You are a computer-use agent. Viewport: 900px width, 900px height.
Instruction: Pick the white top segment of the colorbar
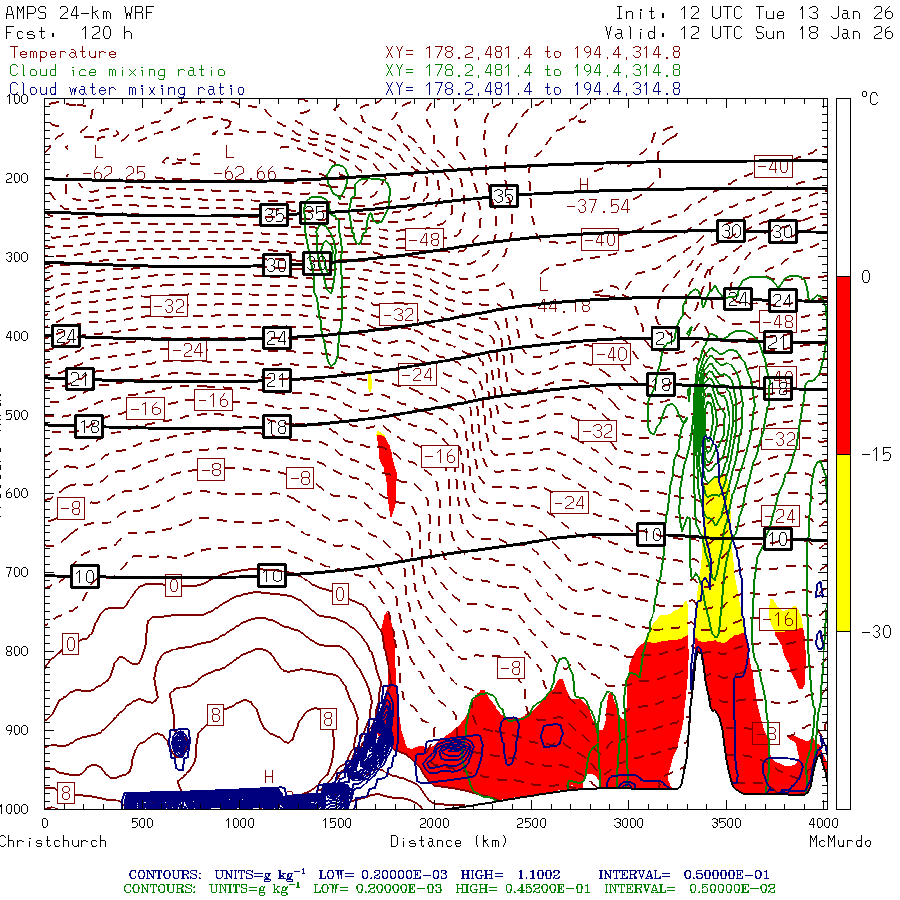[843, 188]
